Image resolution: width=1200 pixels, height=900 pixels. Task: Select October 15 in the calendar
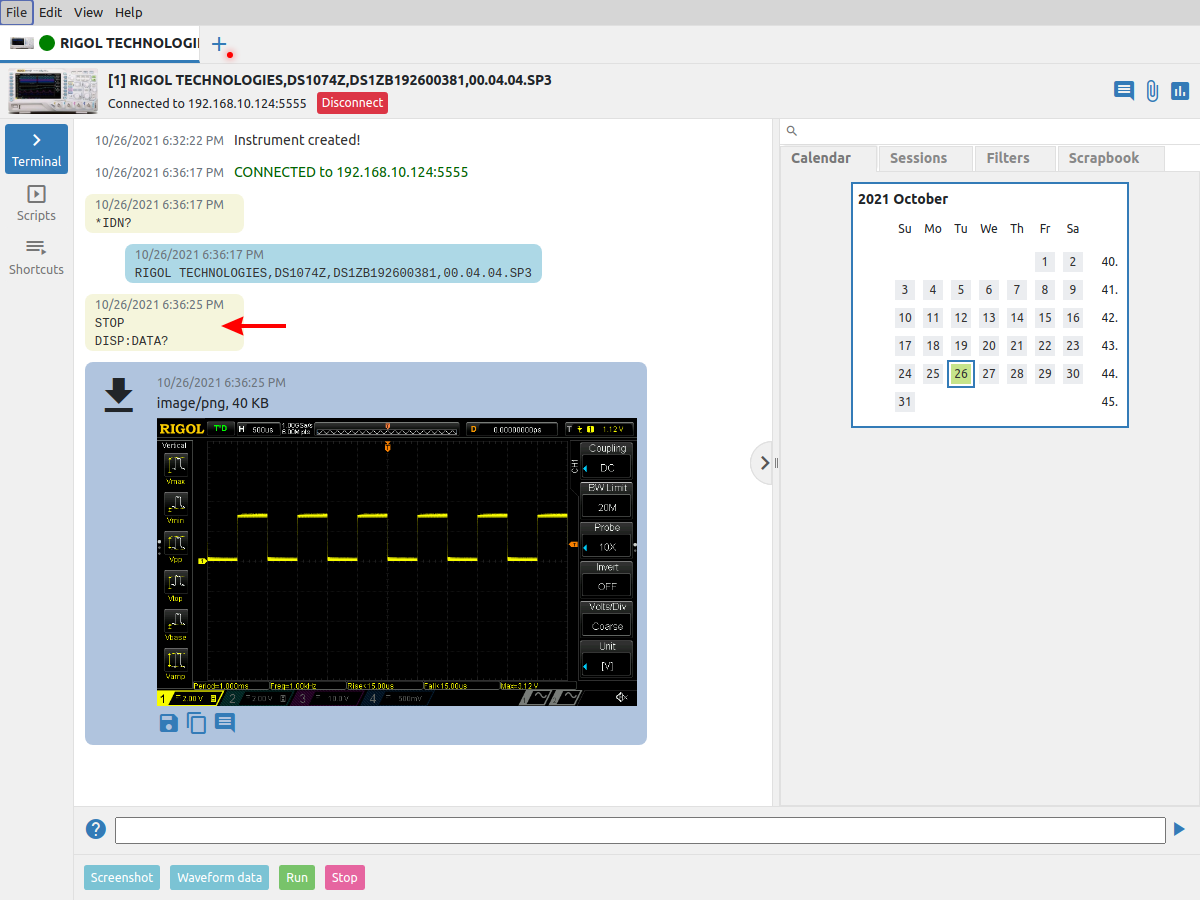pyautogui.click(x=1045, y=318)
